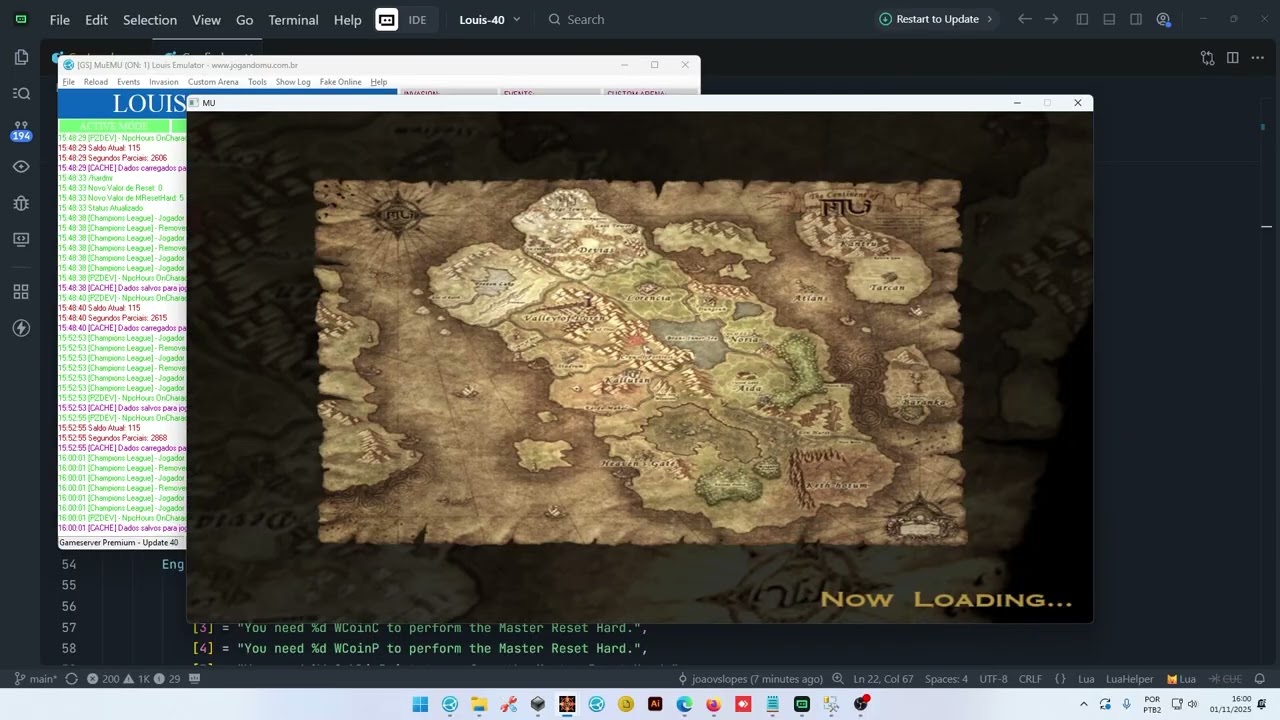Screen dimensions: 1280x720
Task: Show hidden system tray icons chevron
Action: pyautogui.click(x=1083, y=704)
